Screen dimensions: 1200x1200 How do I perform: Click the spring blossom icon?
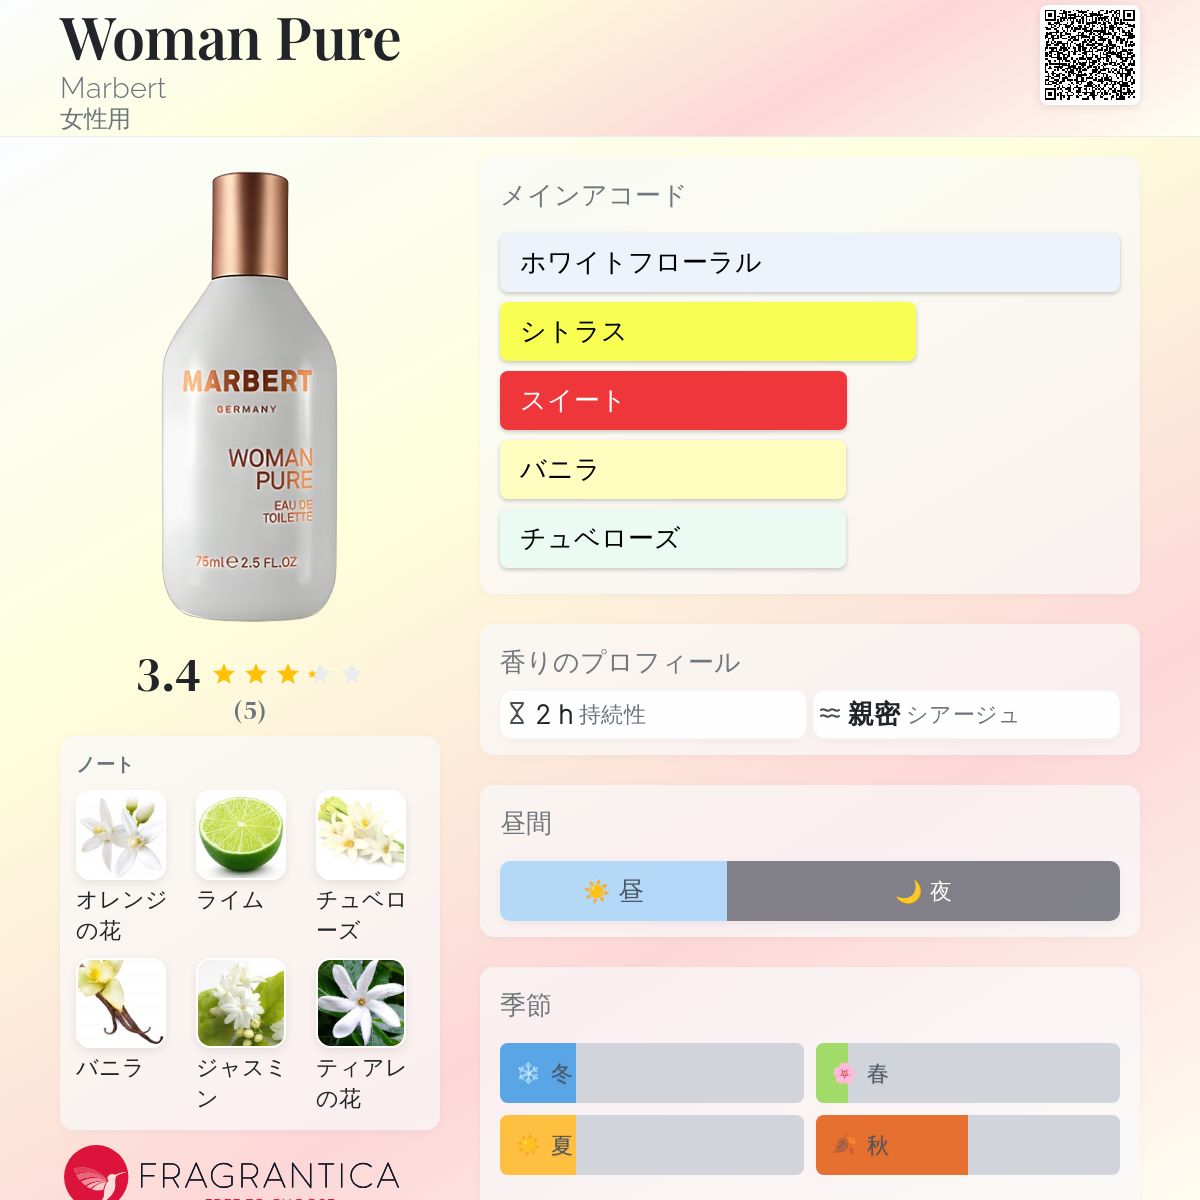[844, 1074]
